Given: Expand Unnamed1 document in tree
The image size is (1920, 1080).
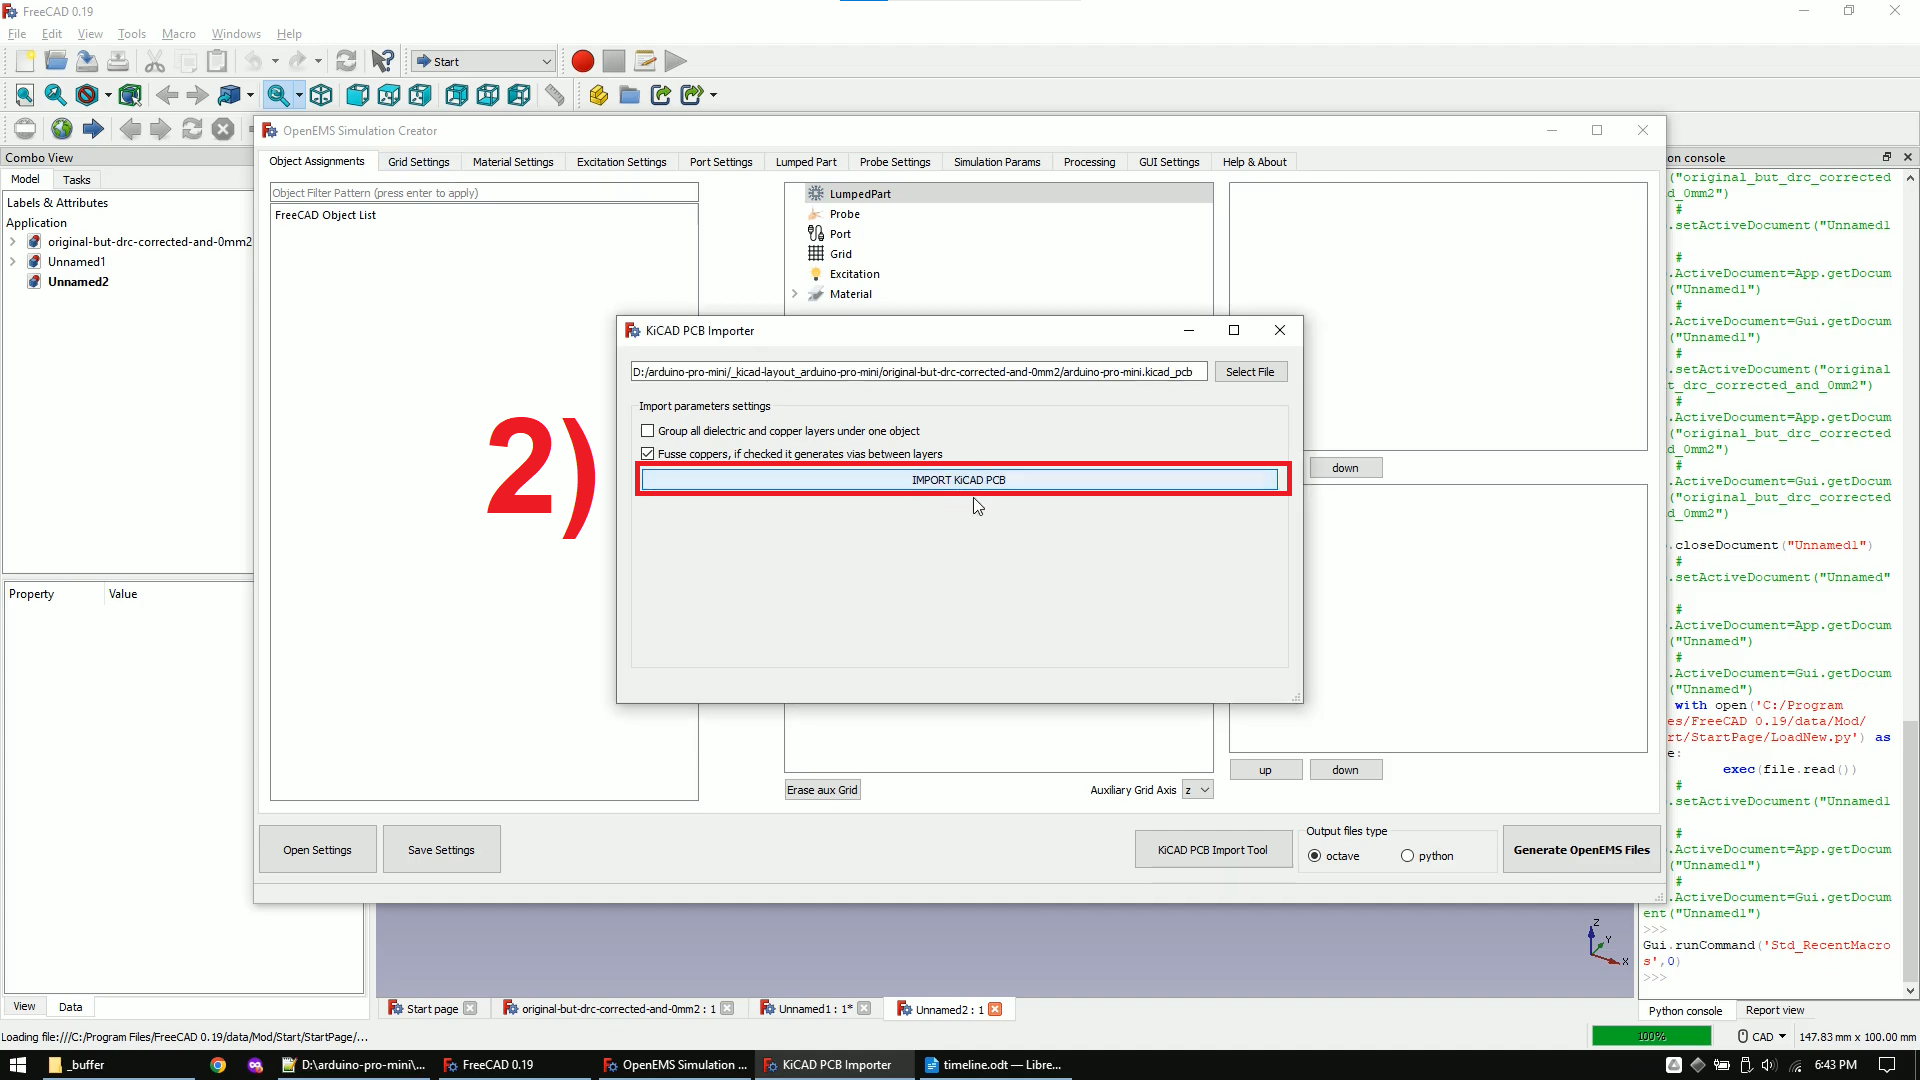Looking at the screenshot, I should 12,262.
